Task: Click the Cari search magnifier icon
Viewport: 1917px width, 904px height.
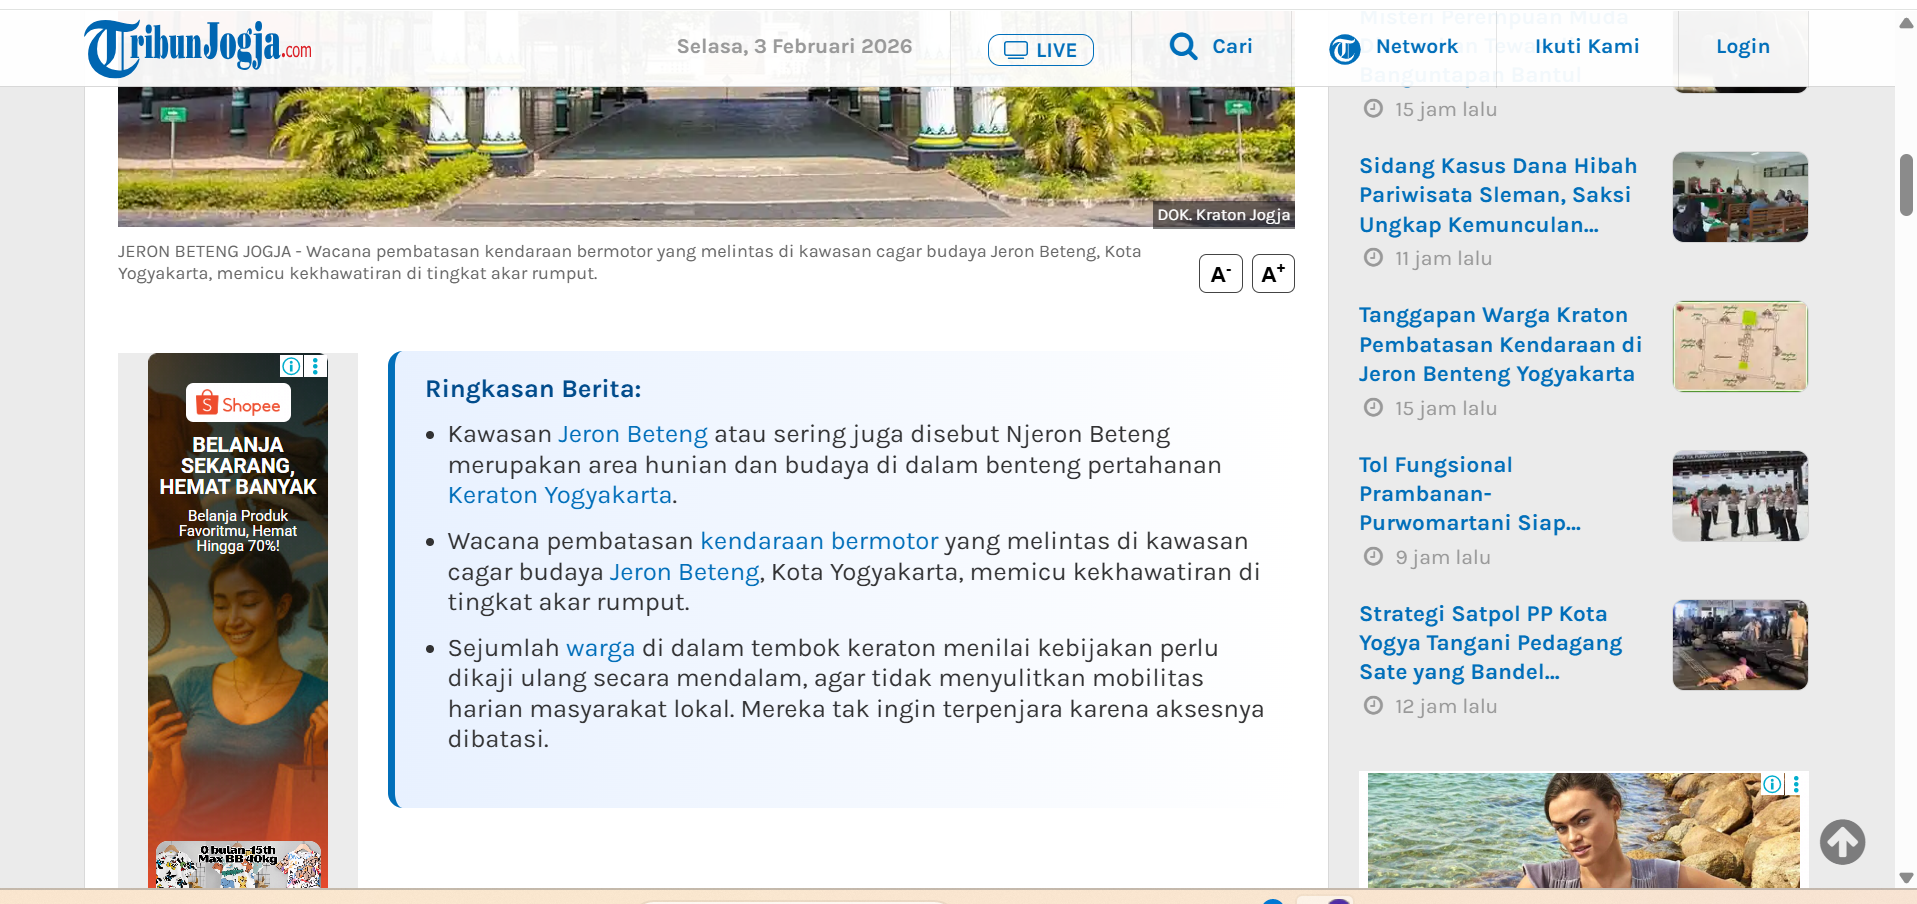Action: (1183, 46)
